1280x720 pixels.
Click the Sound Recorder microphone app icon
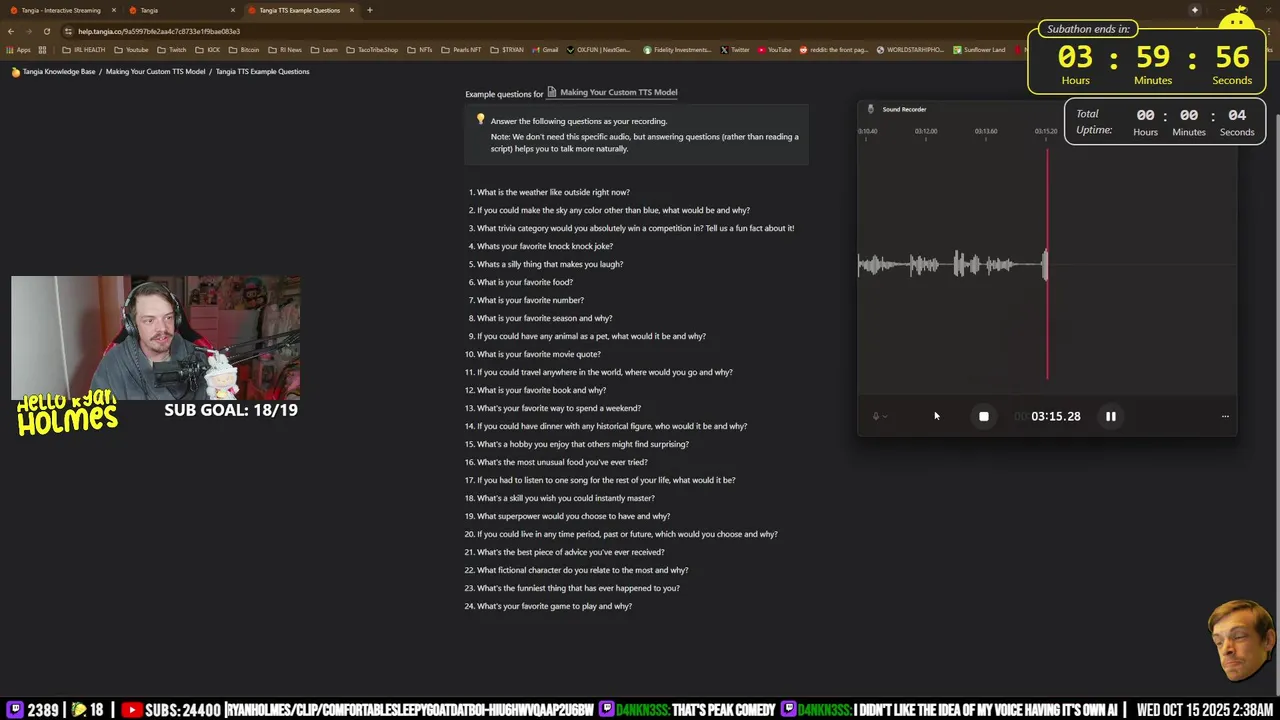tap(871, 109)
